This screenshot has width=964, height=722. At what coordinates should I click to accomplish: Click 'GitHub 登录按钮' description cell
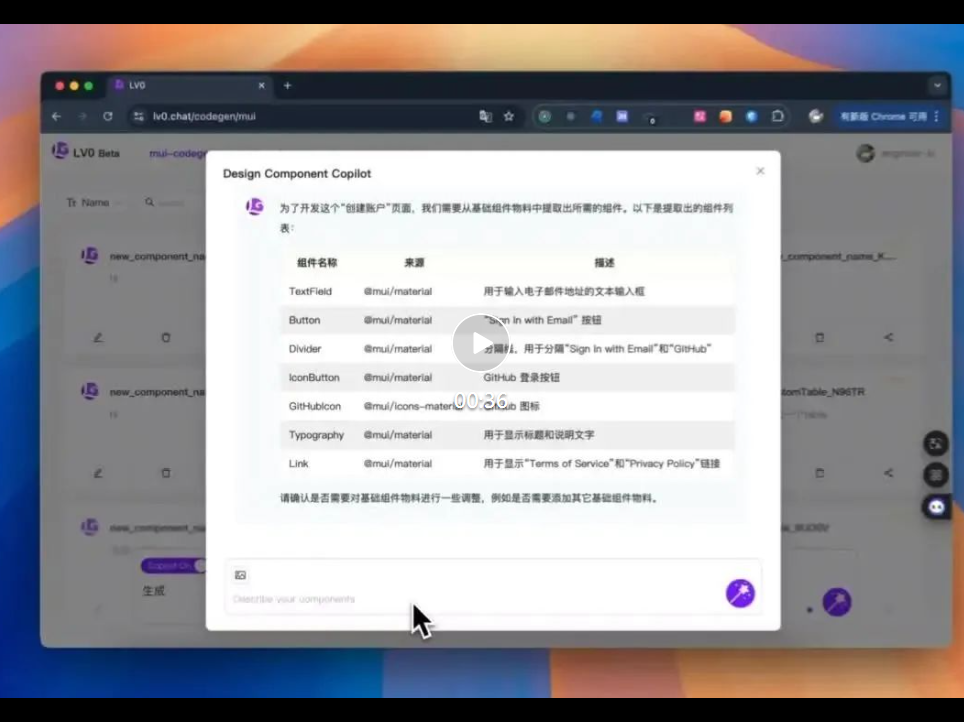point(521,378)
